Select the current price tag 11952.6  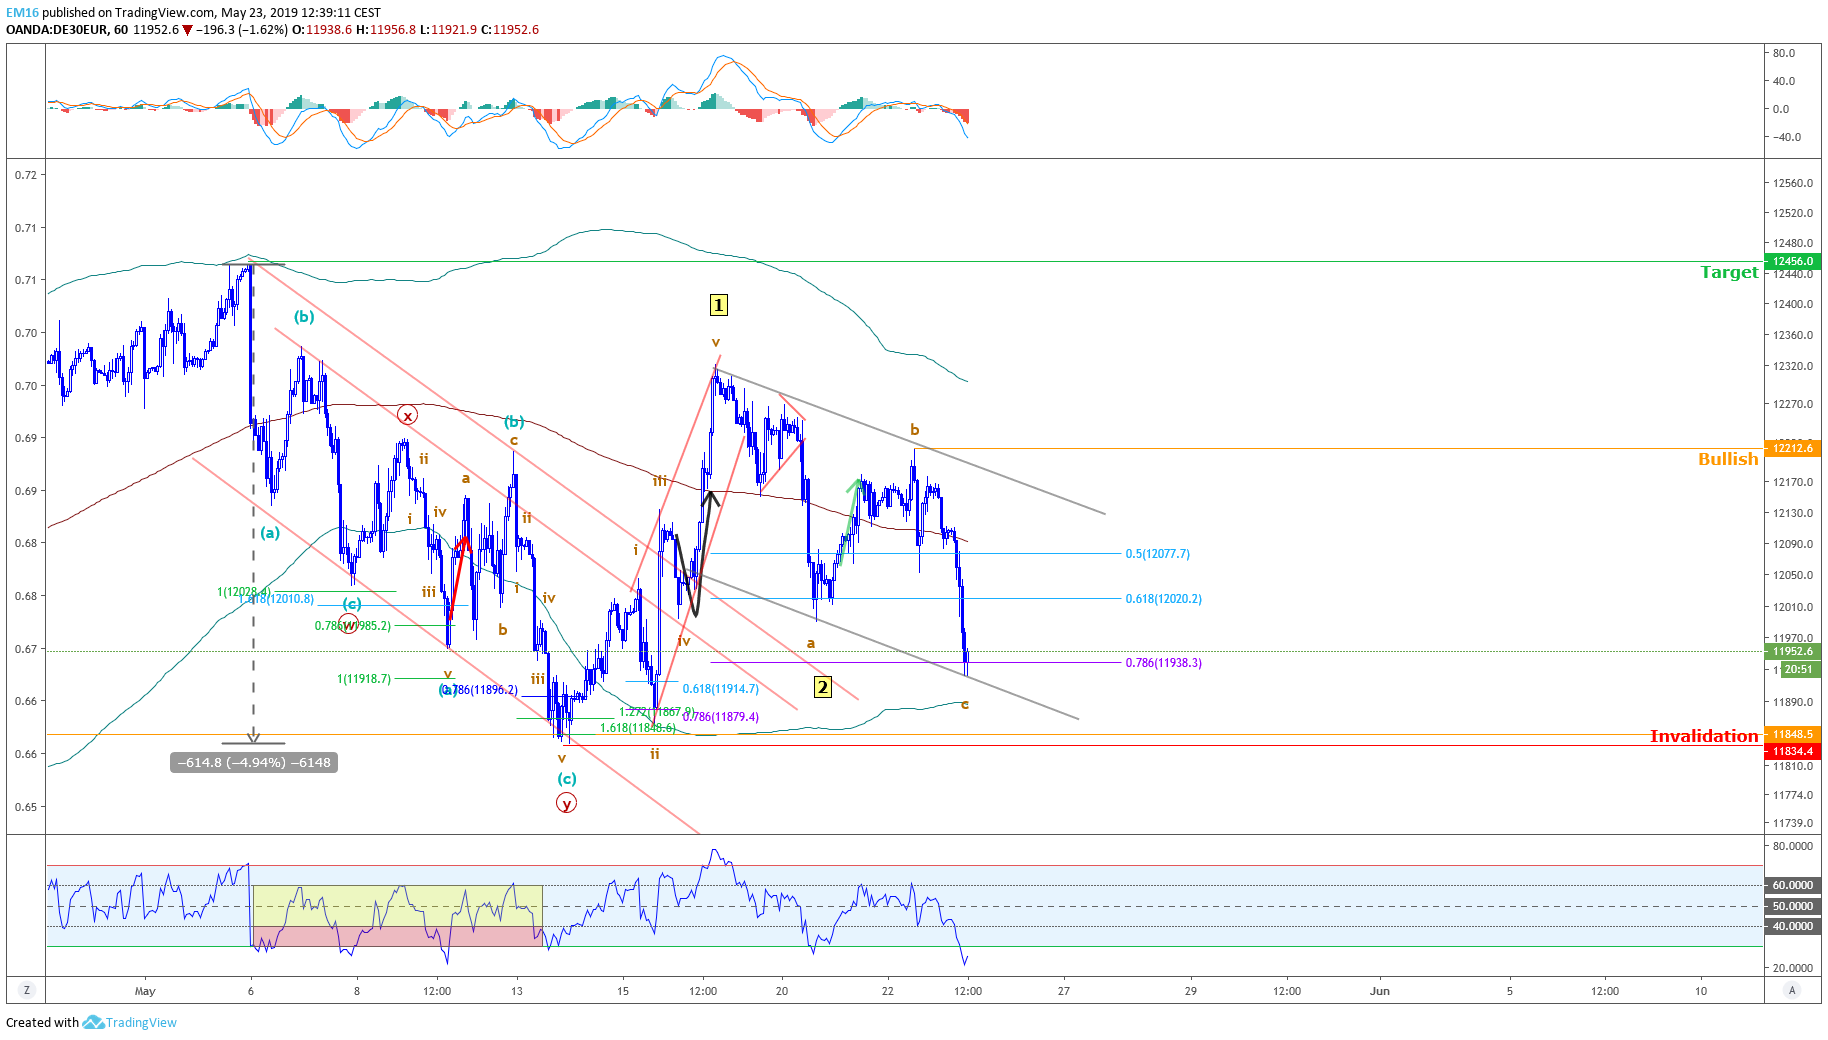point(1793,651)
